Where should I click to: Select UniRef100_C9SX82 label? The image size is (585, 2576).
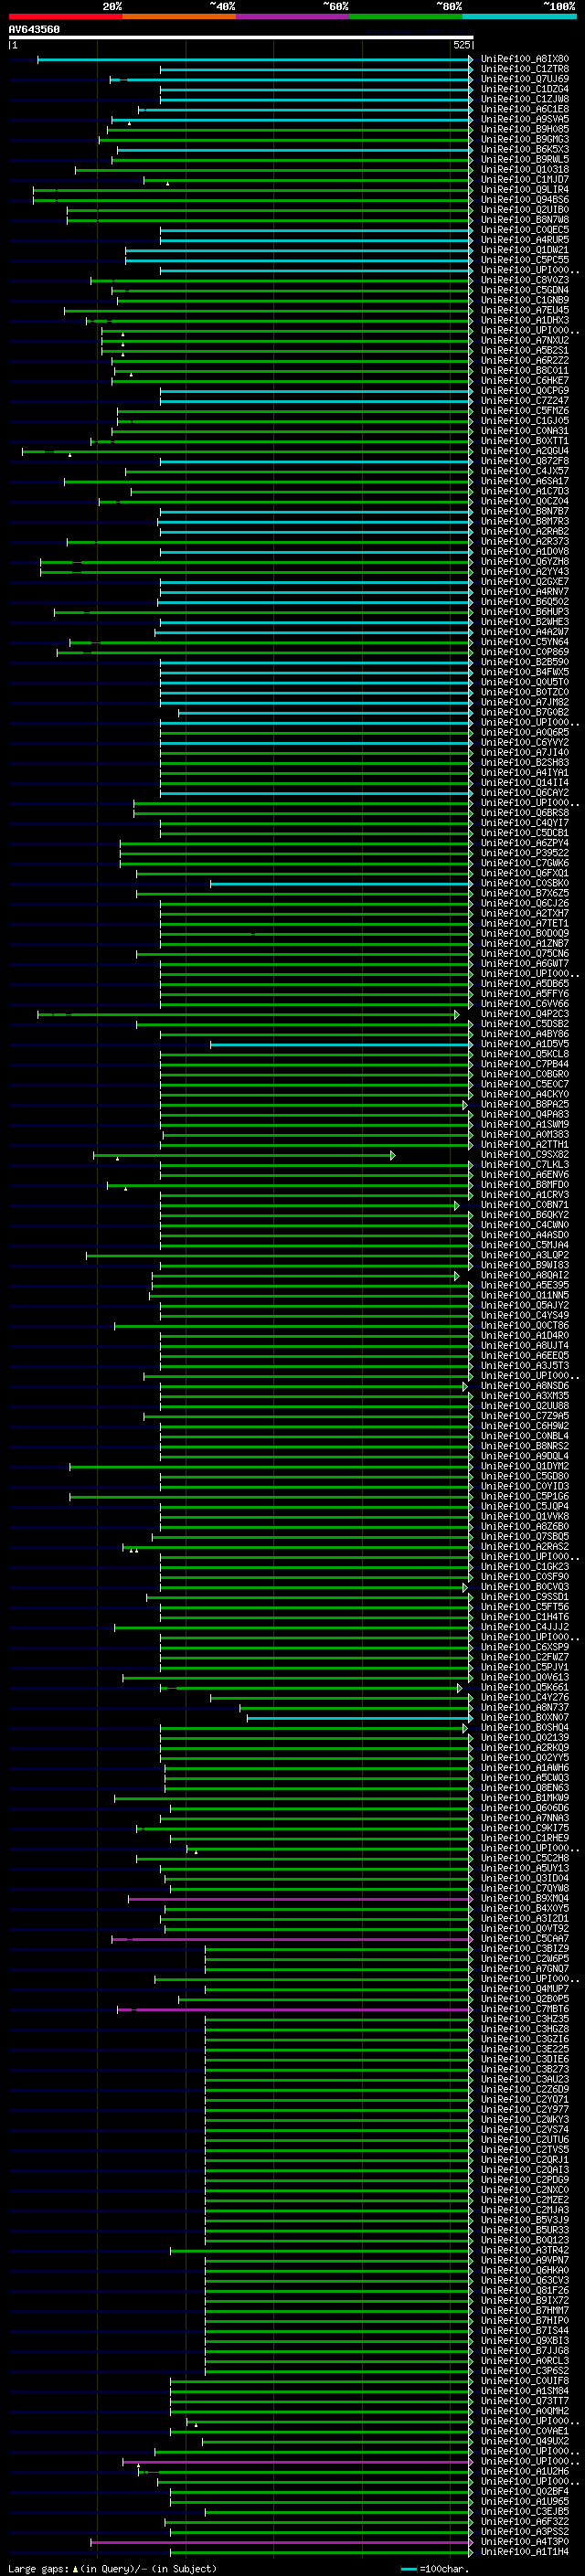point(525,1156)
